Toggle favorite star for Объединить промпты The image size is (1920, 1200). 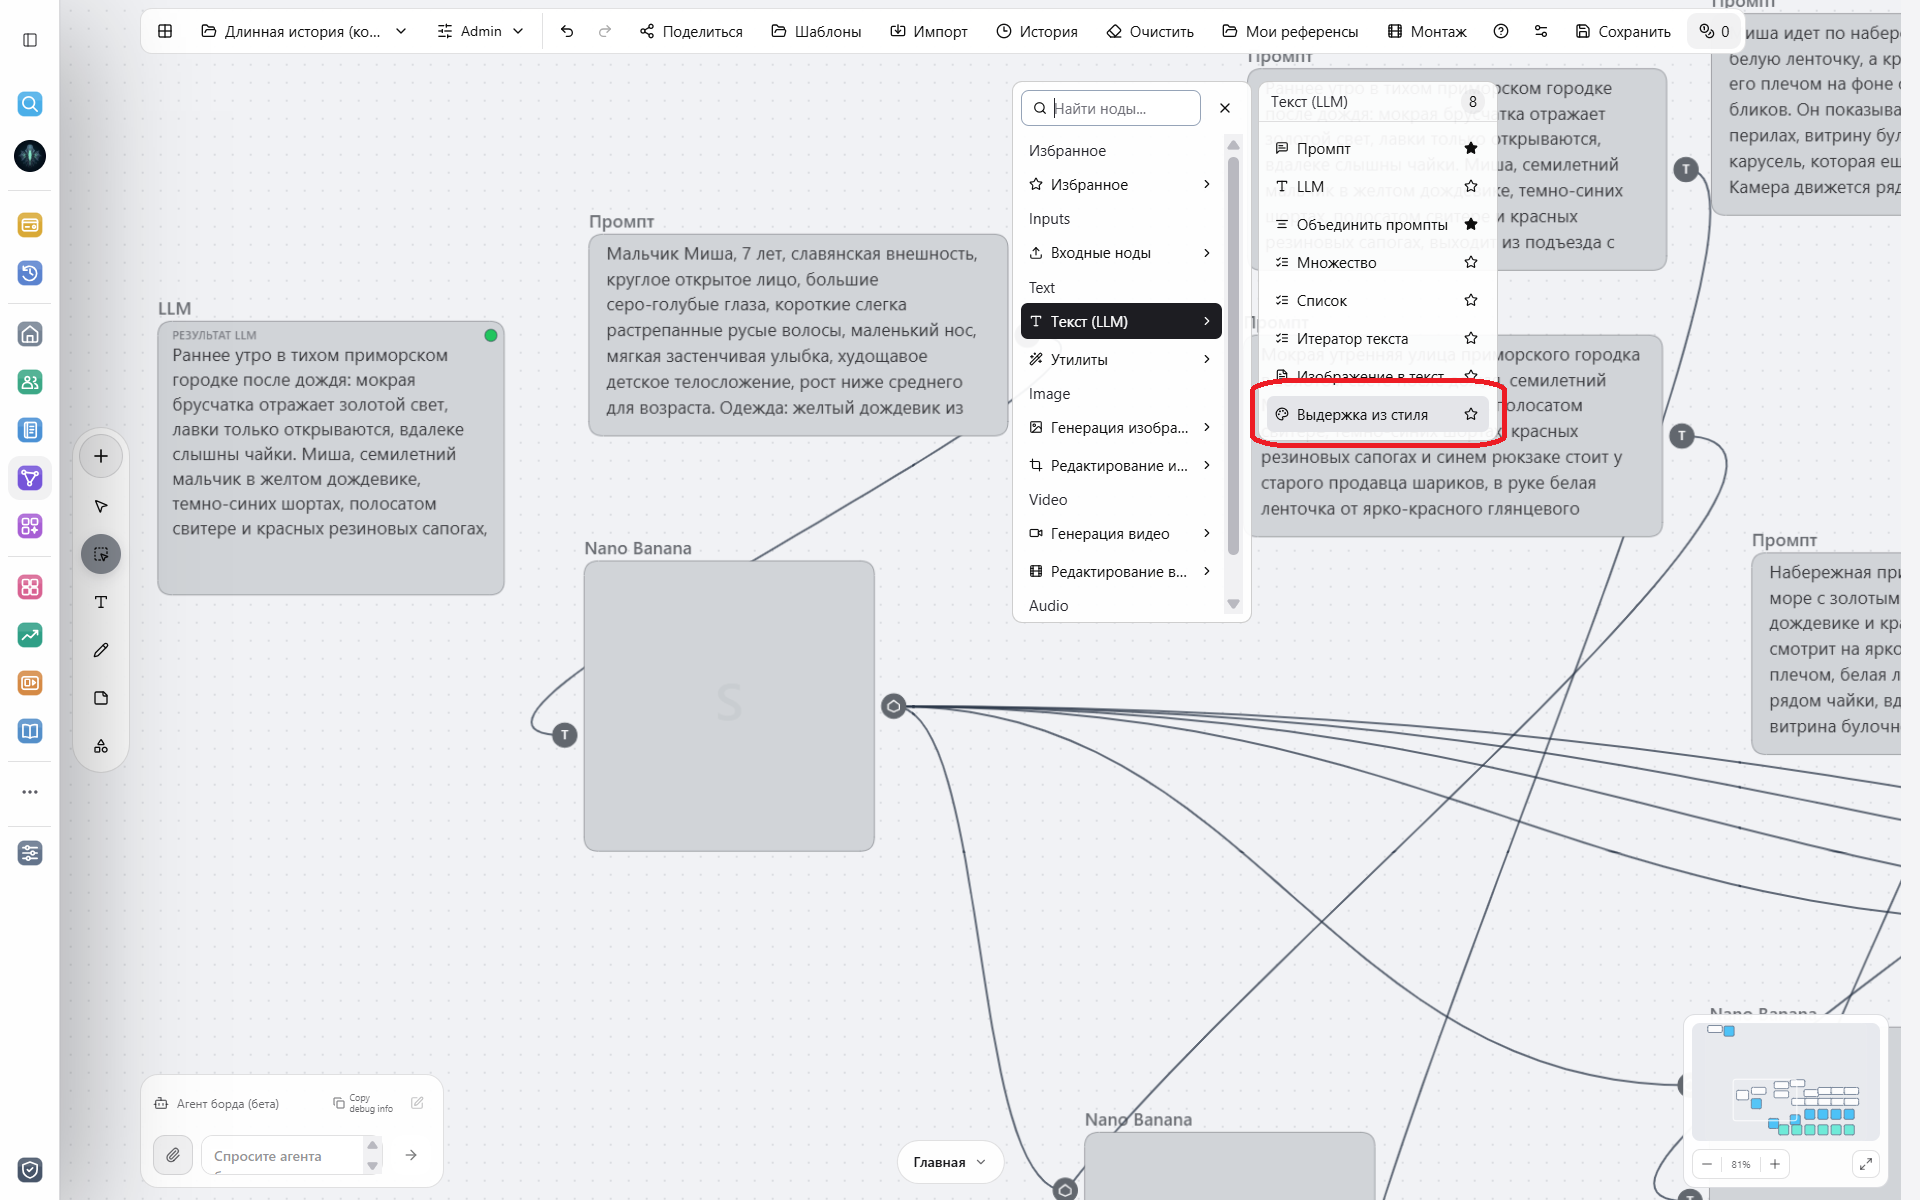[1471, 224]
